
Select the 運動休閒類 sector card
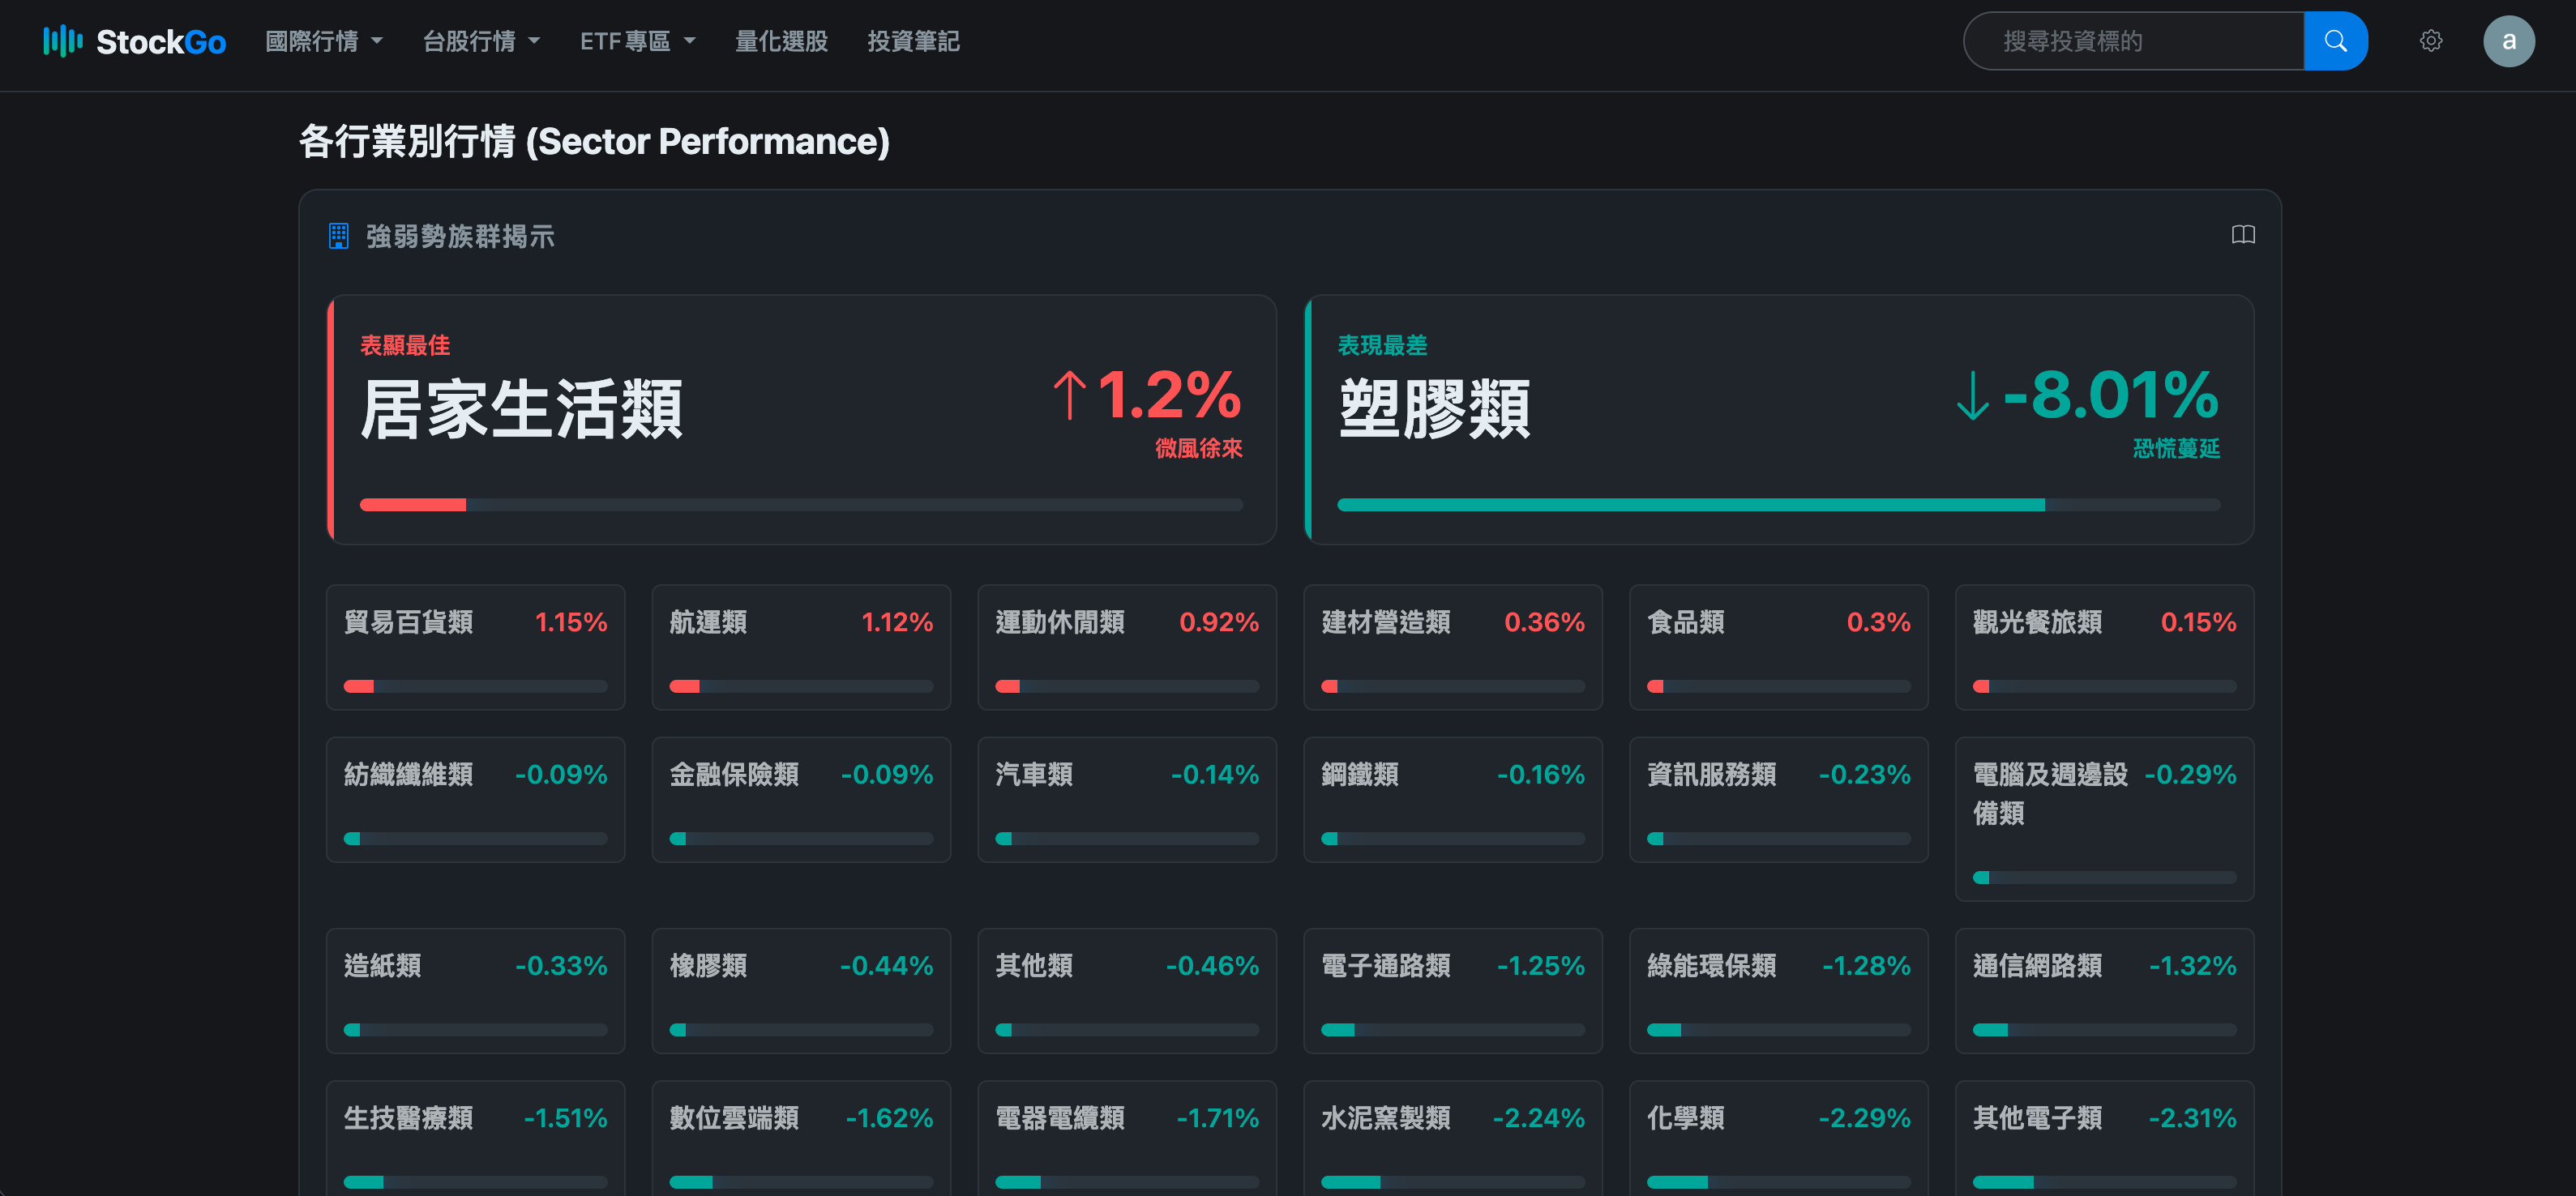(x=1127, y=647)
